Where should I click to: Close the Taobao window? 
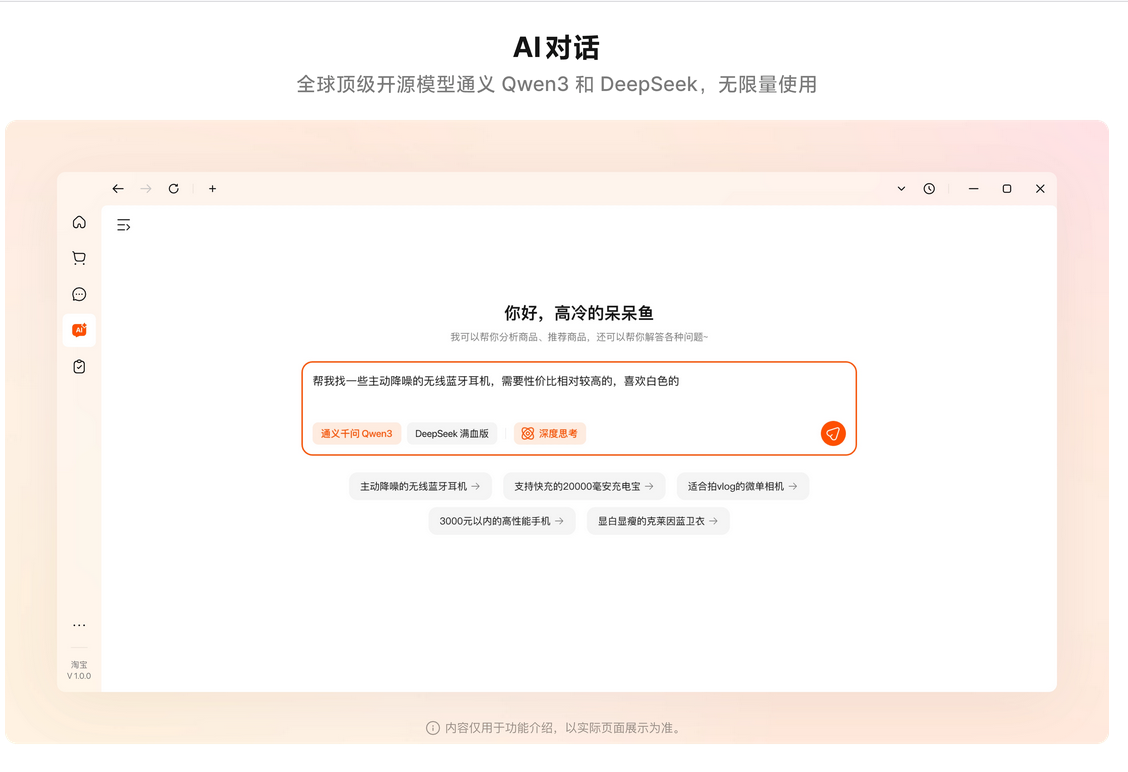coord(1040,189)
